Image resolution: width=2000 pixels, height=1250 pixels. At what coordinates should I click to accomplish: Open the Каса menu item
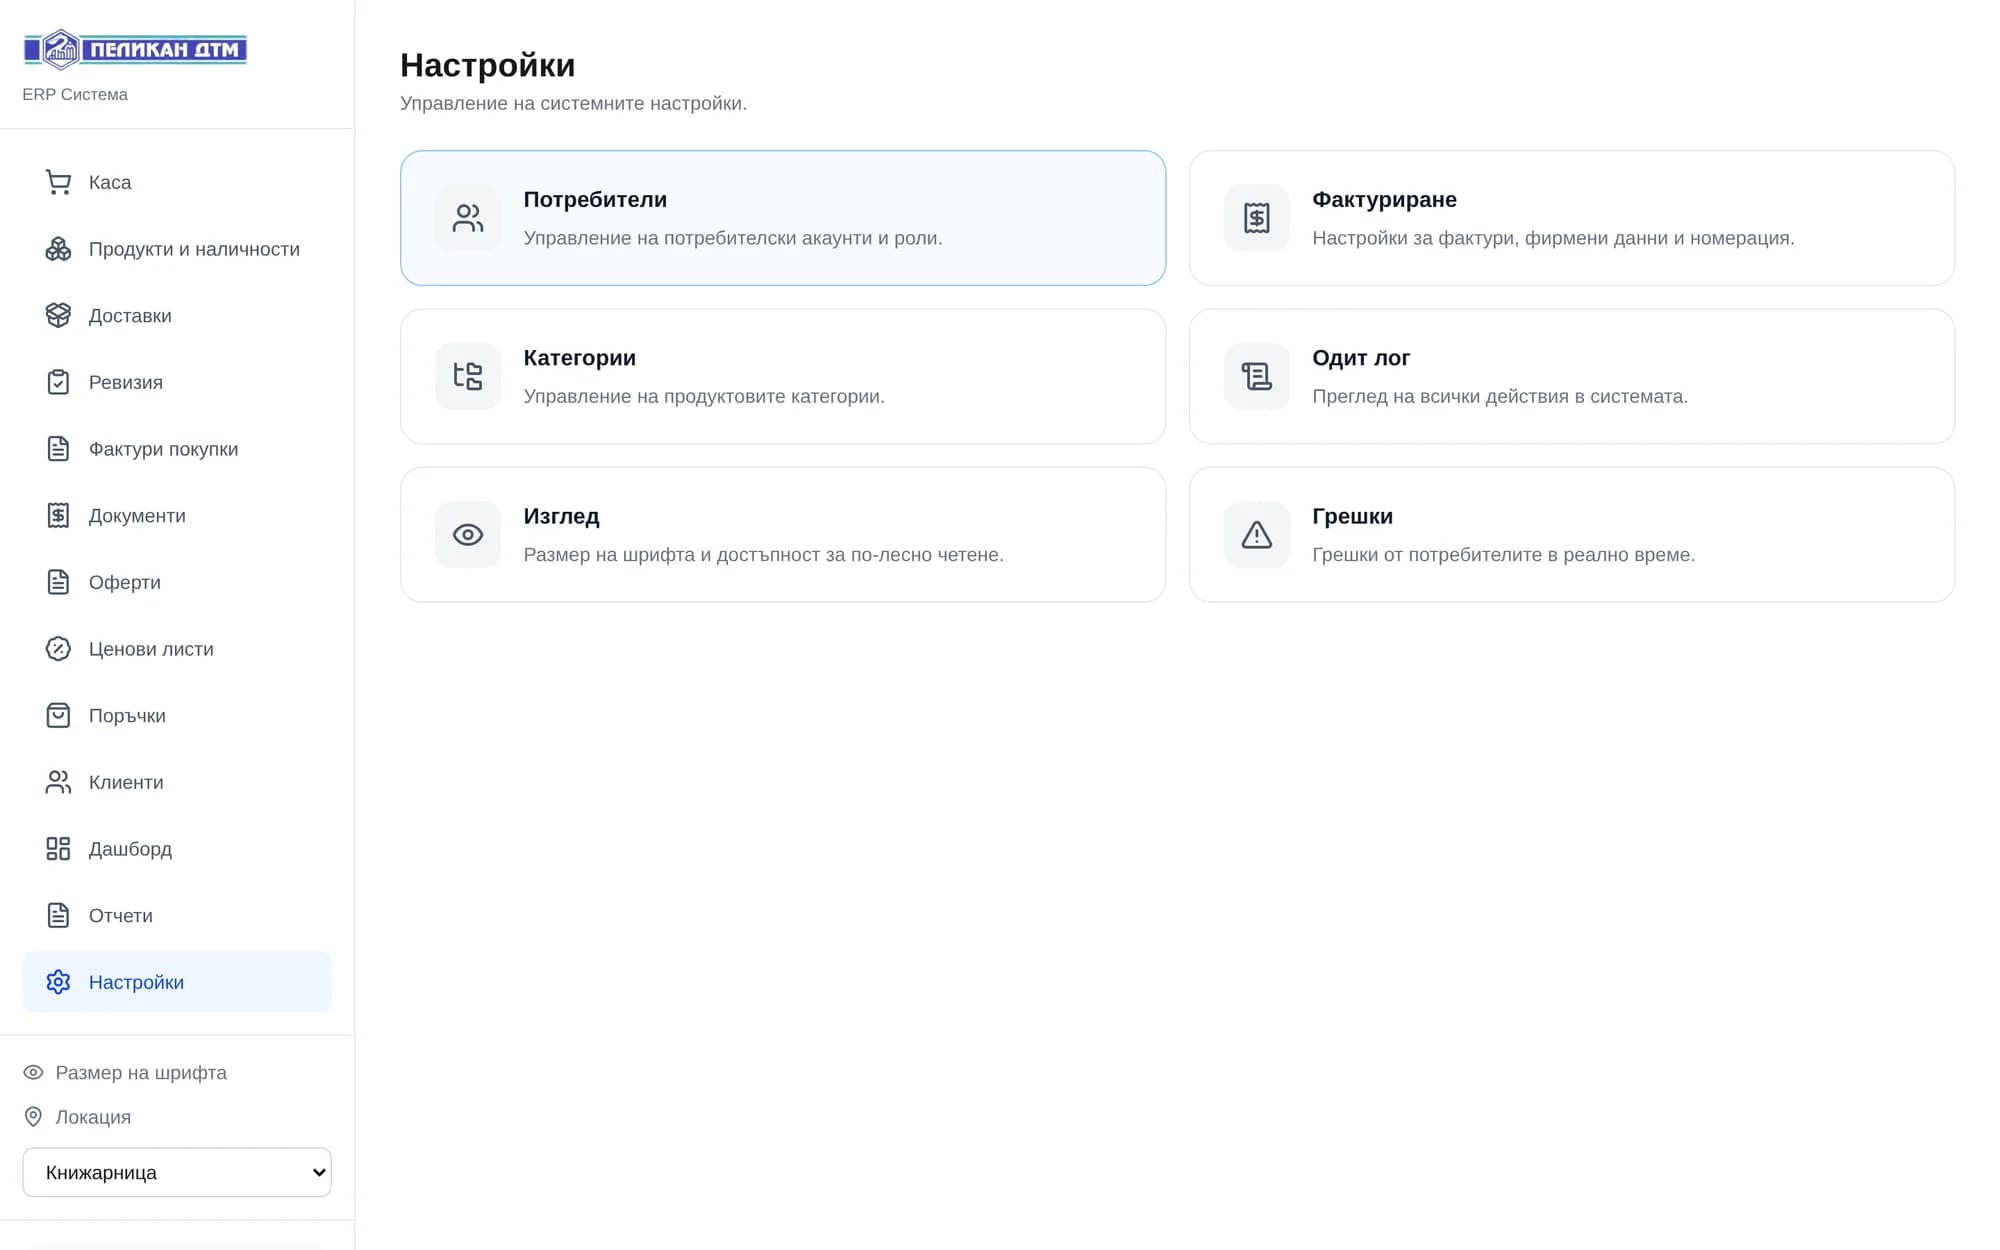coord(177,182)
